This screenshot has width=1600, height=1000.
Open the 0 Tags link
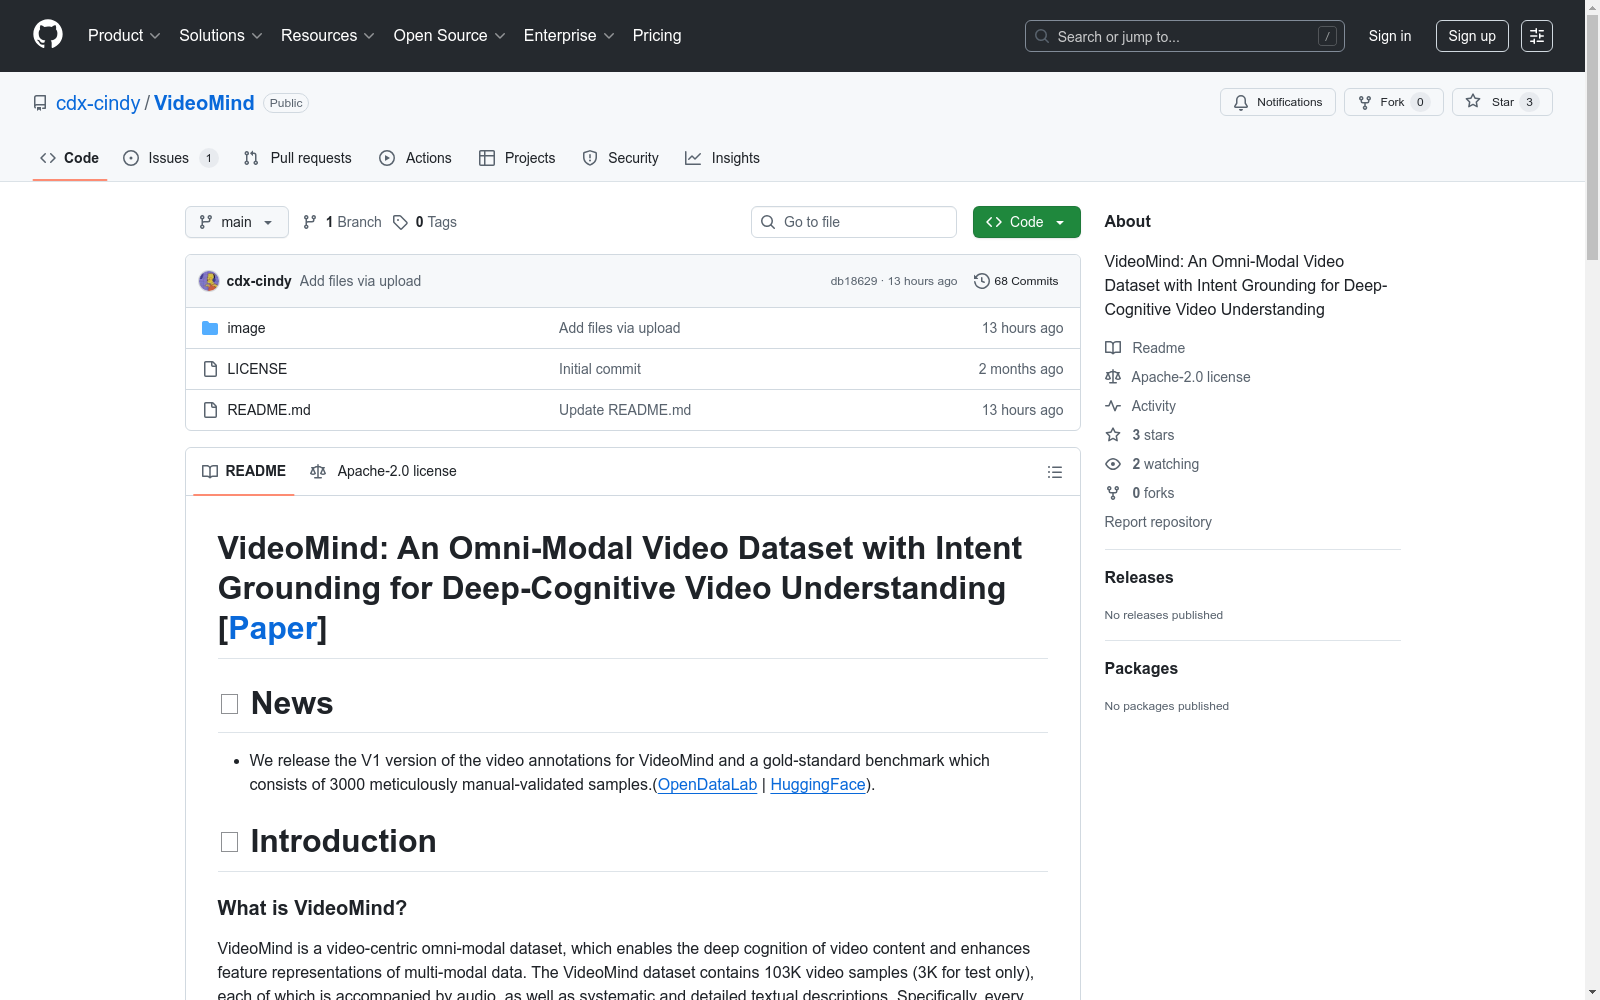pos(425,222)
